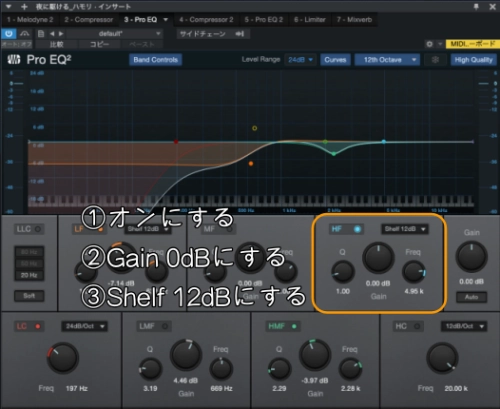The width and height of the screenshot is (500, 409).
Task: Select the green HMF node on the curve dip
Action: click(334, 154)
